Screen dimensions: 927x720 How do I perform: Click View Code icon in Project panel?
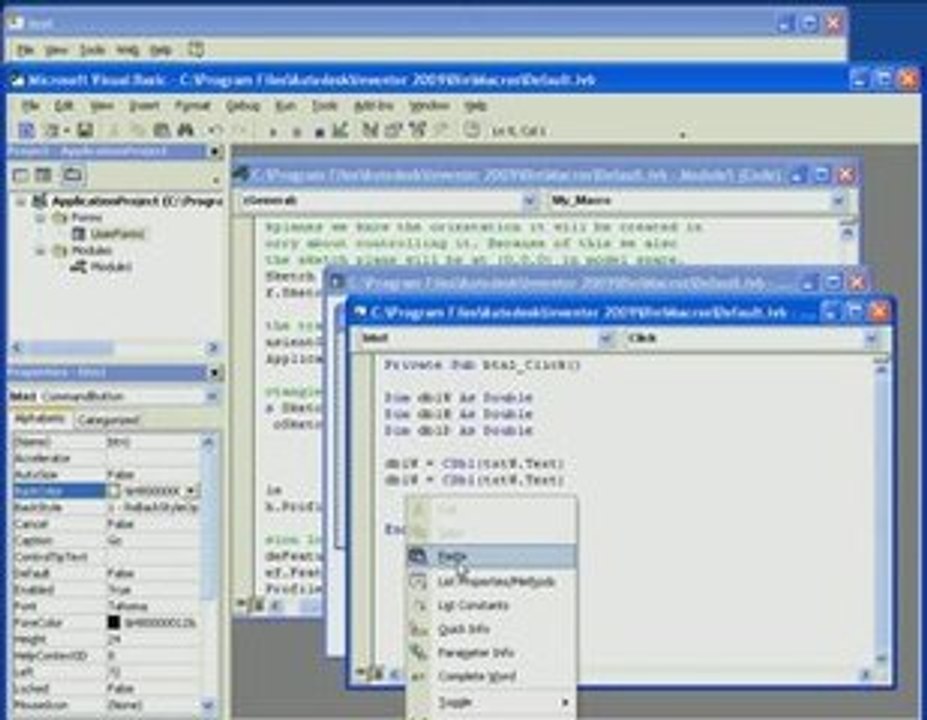(x=20, y=175)
